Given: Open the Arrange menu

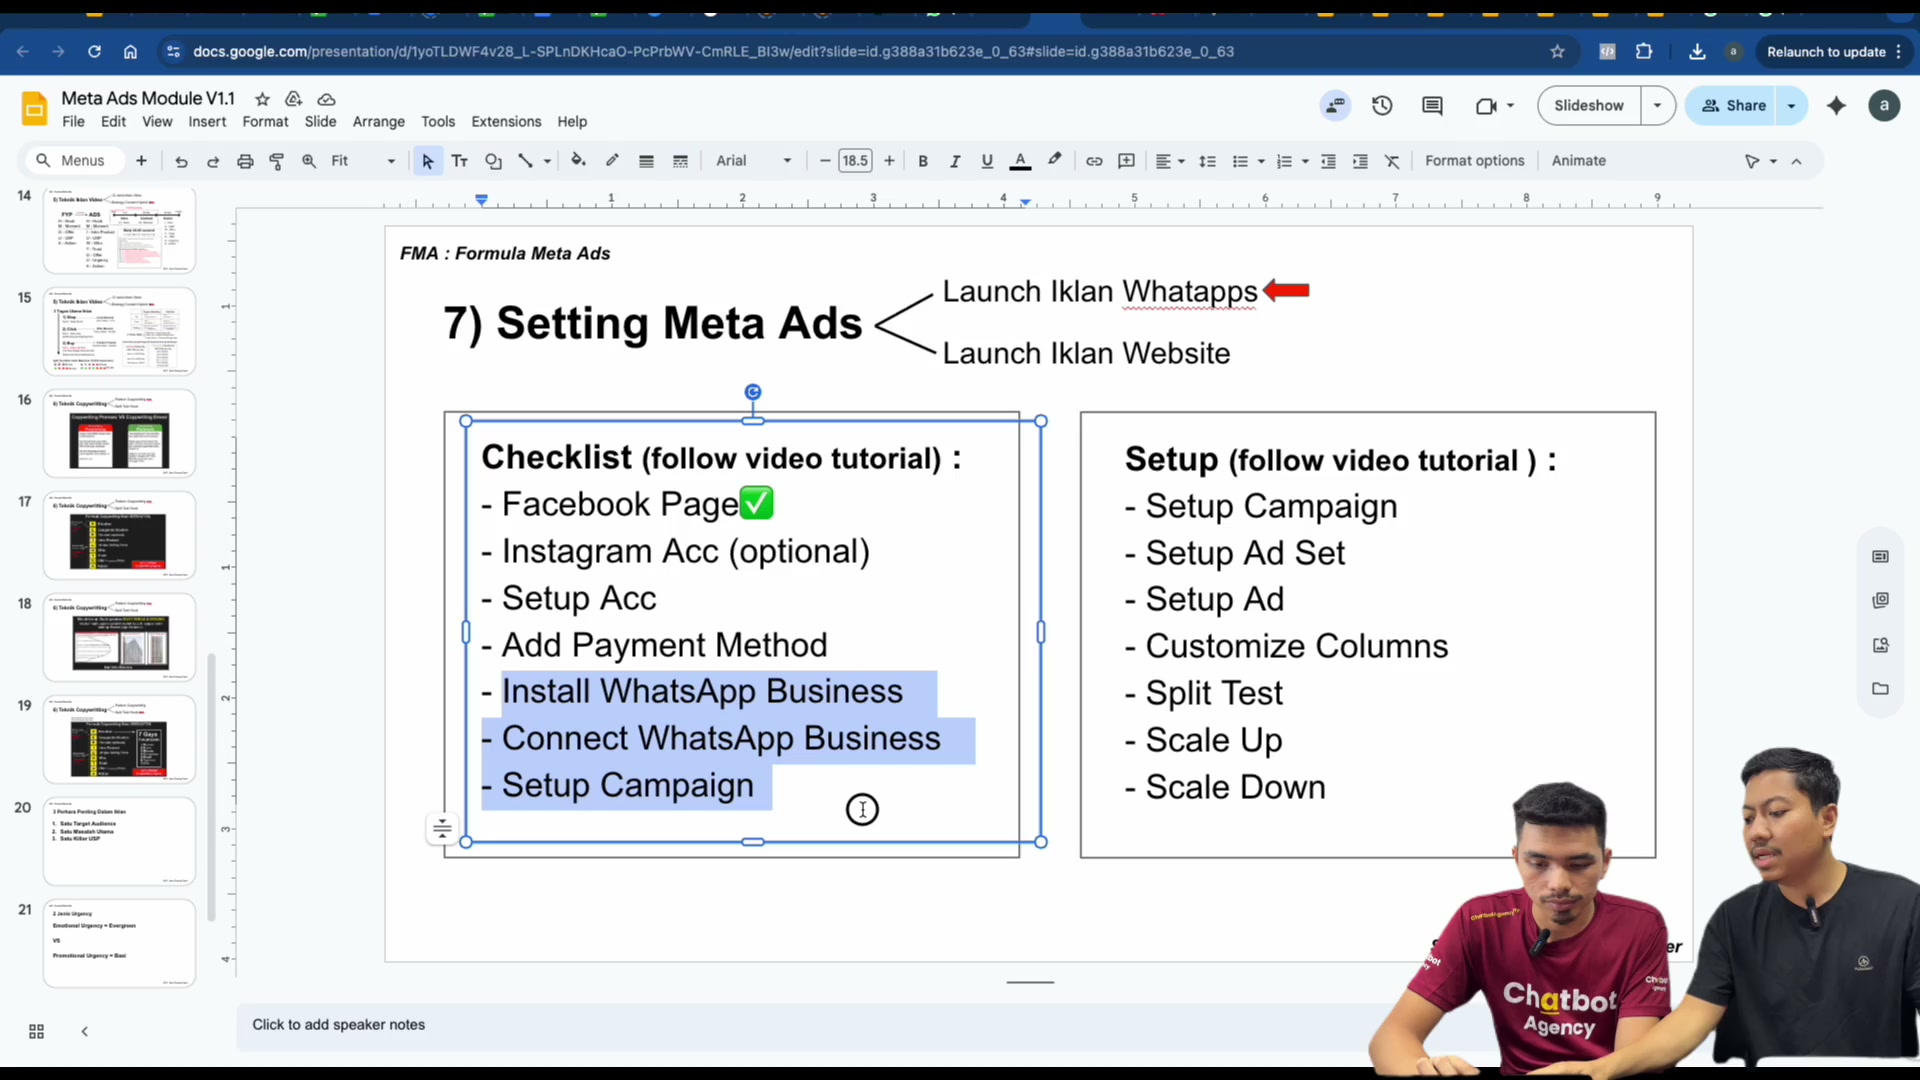Looking at the screenshot, I should 379,121.
